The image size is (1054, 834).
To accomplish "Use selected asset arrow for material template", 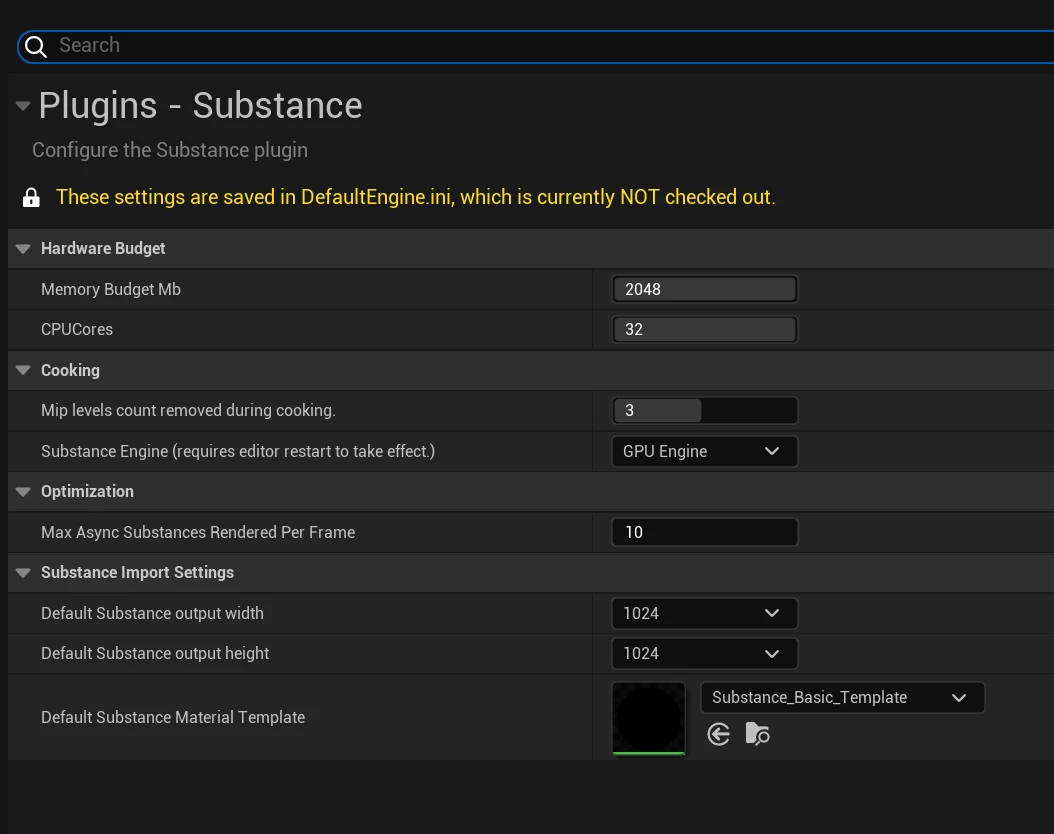I will (718, 735).
